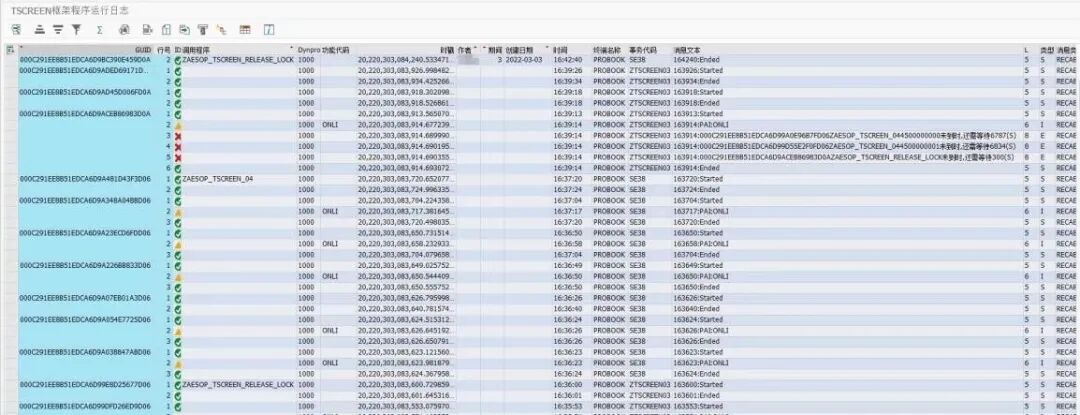Click message text 163926:Started
Screen dimensions: 1080x415
point(698,70)
